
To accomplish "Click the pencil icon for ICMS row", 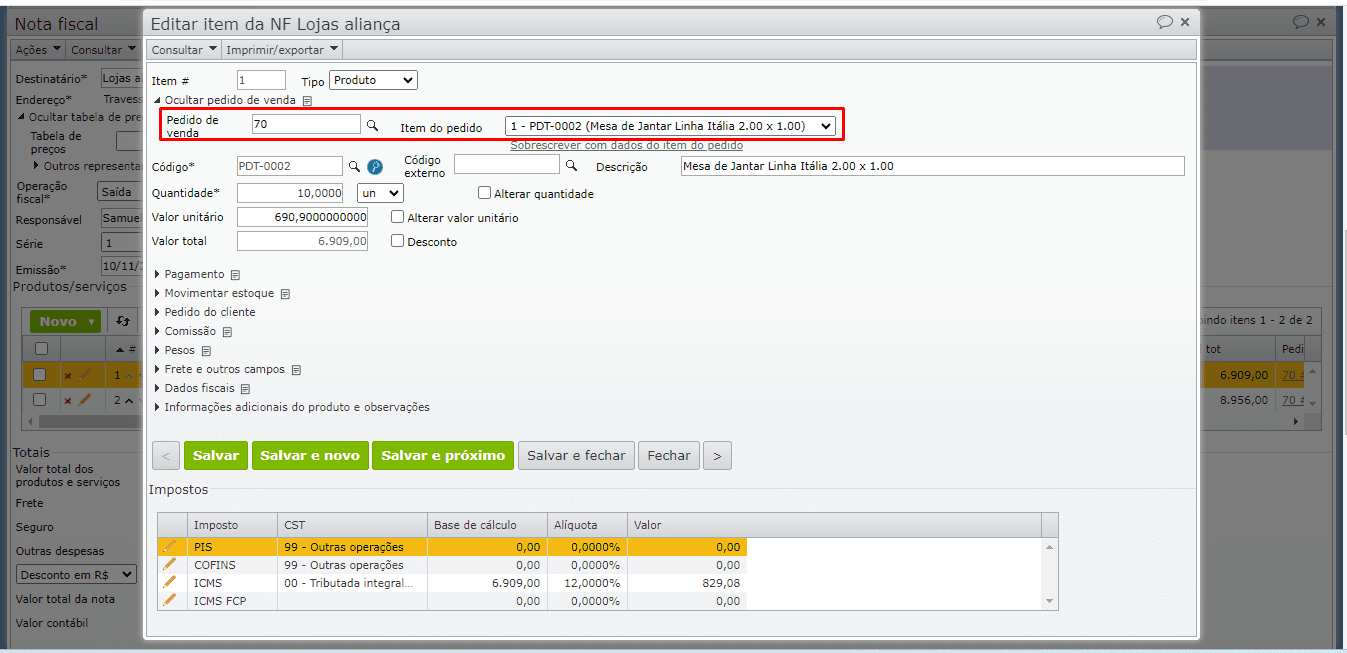I will point(170,582).
